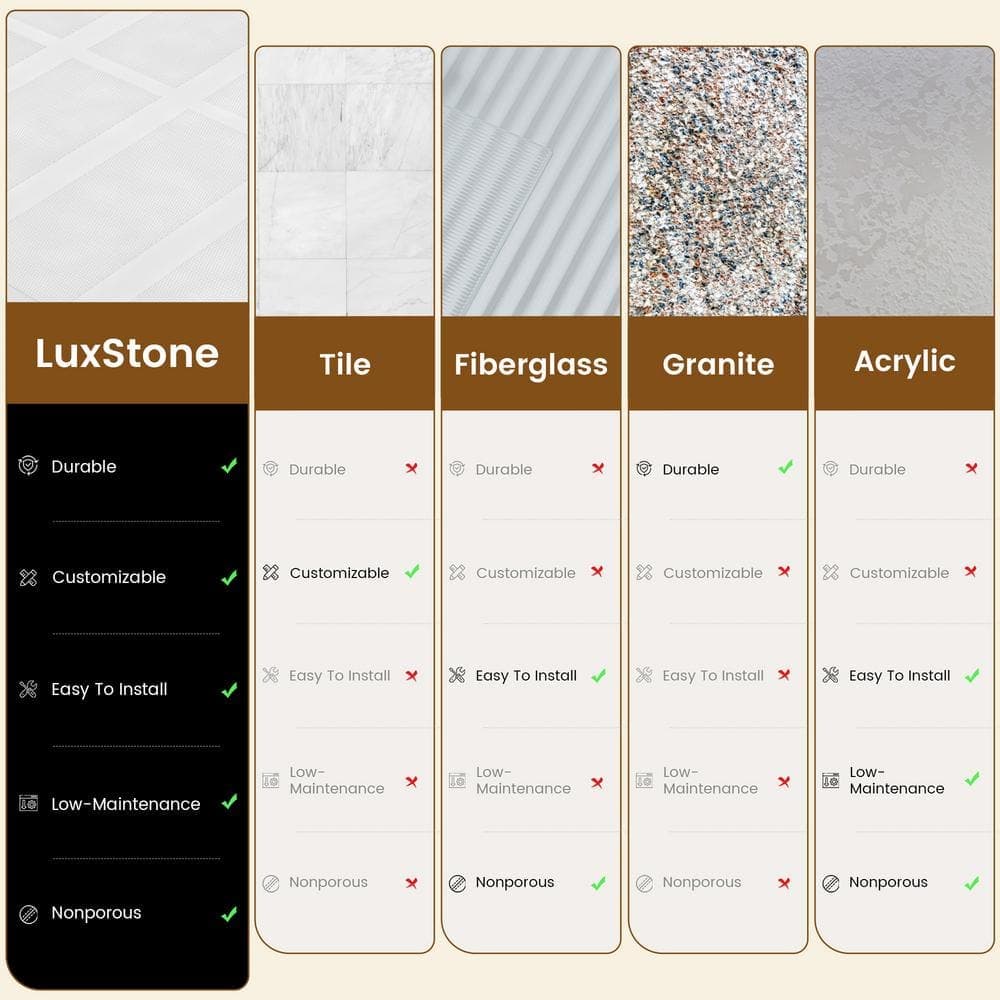Click green checkmark beside Granite Durable

pyautogui.click(x=786, y=467)
